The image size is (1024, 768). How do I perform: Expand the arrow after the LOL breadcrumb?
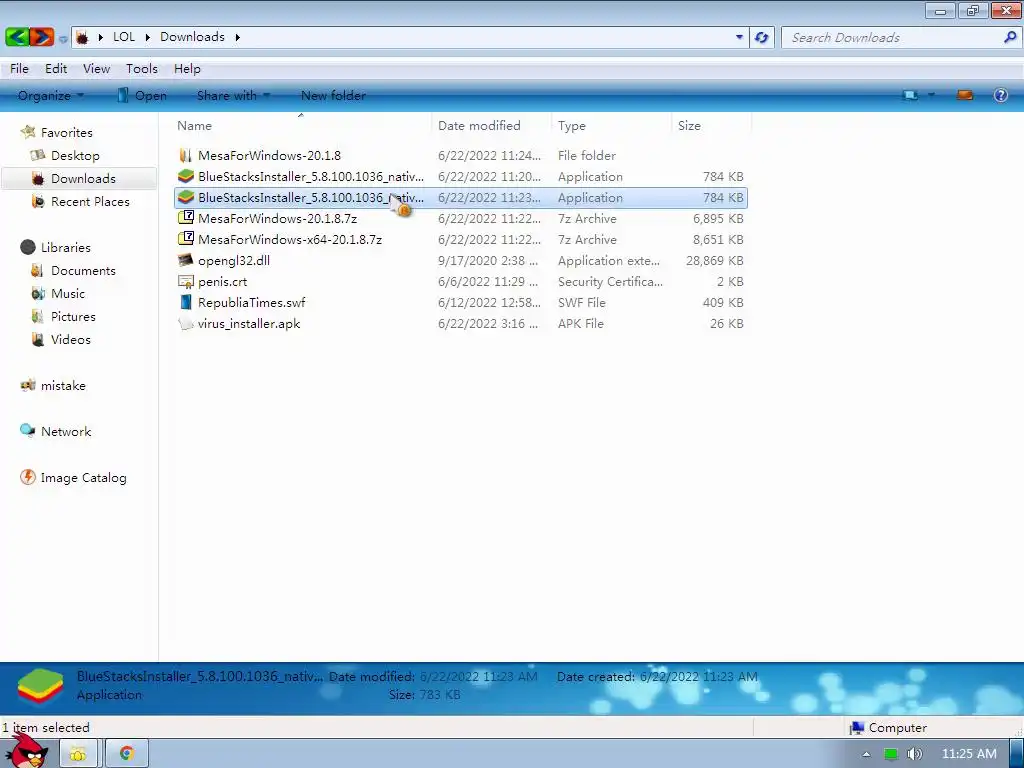click(x=148, y=37)
